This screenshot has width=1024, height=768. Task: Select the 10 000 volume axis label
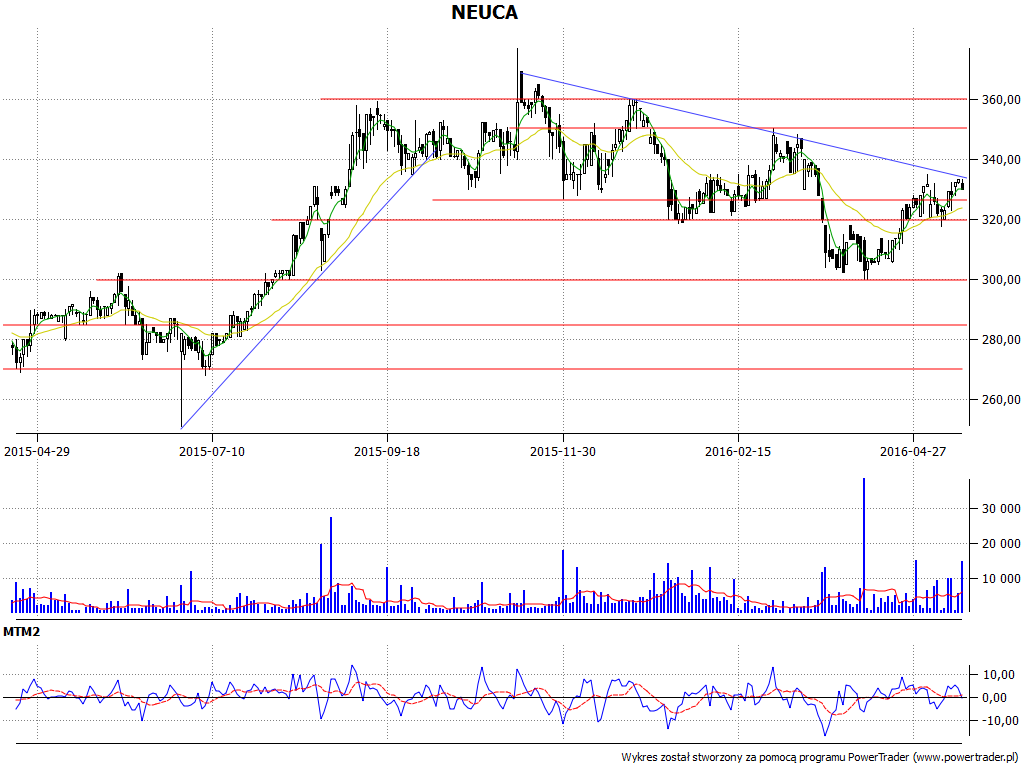[x=1002, y=579]
